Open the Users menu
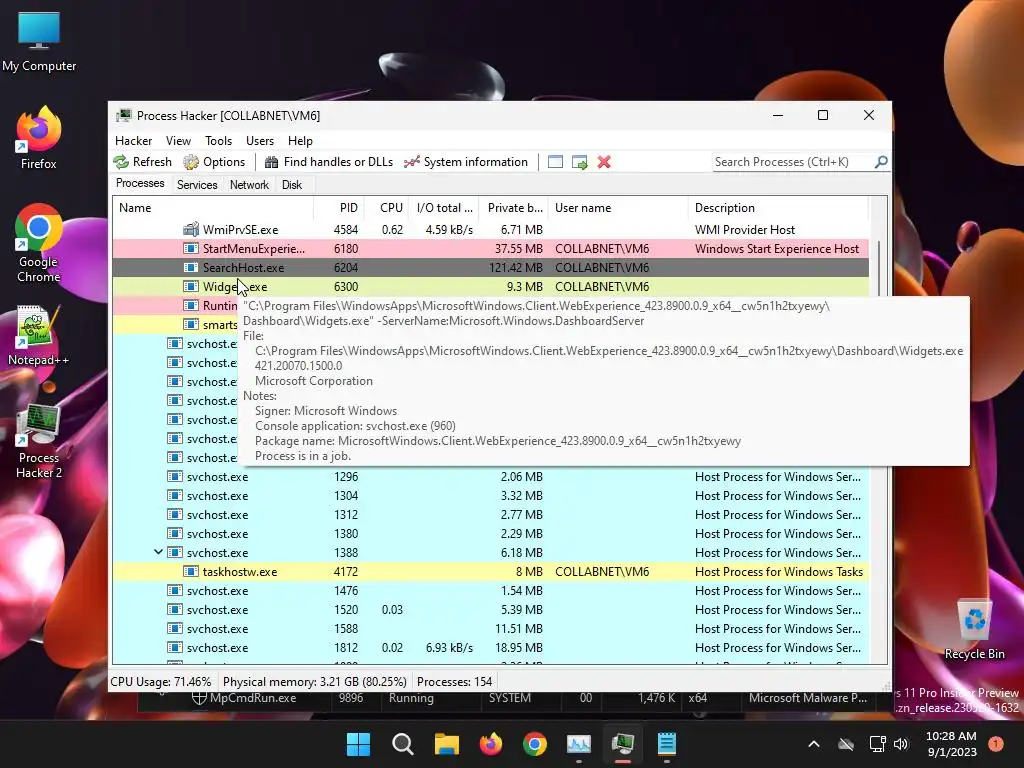 (x=260, y=140)
